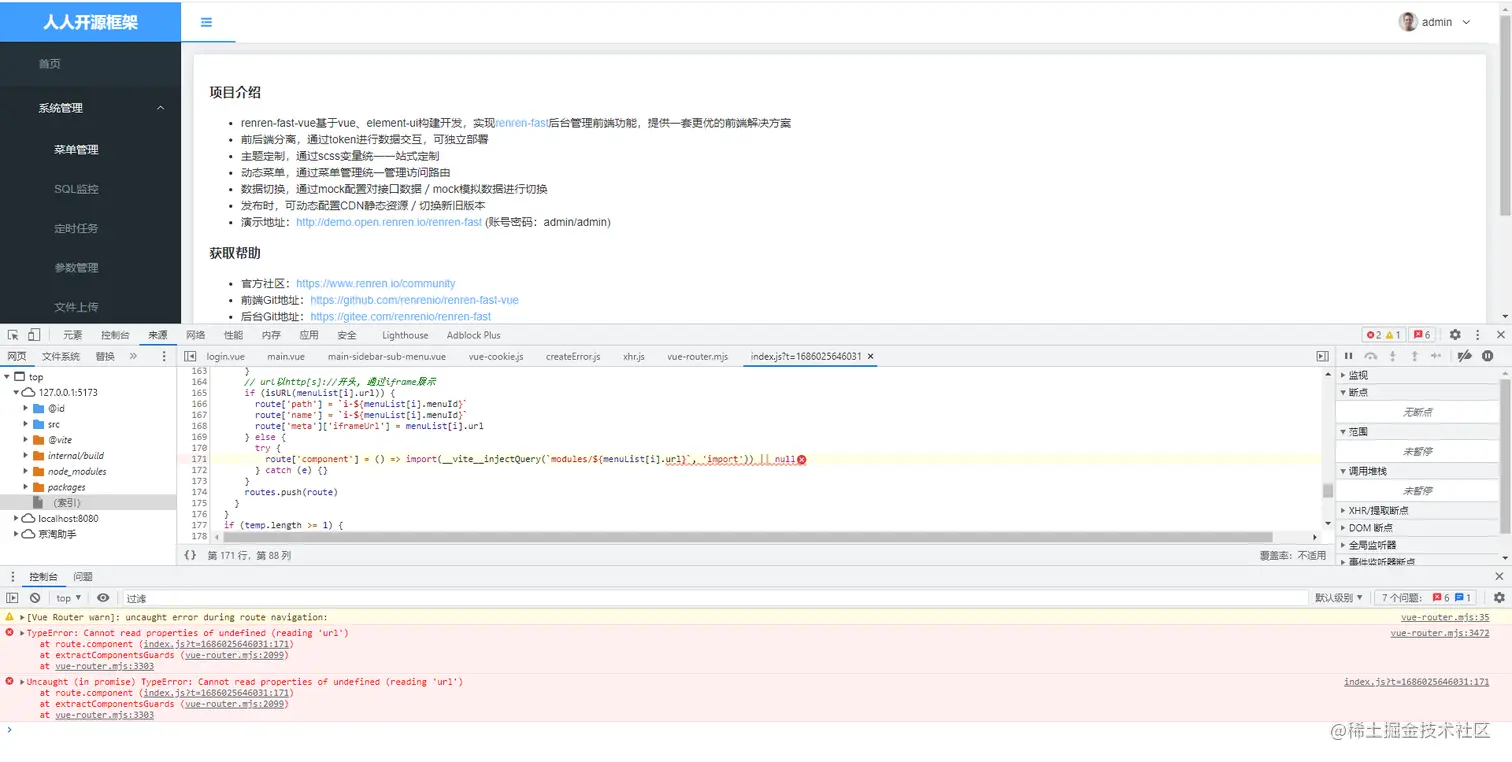Click the red error count badge showing 2 and 1
Viewport: 1512px width, 762px height.
click(1384, 335)
